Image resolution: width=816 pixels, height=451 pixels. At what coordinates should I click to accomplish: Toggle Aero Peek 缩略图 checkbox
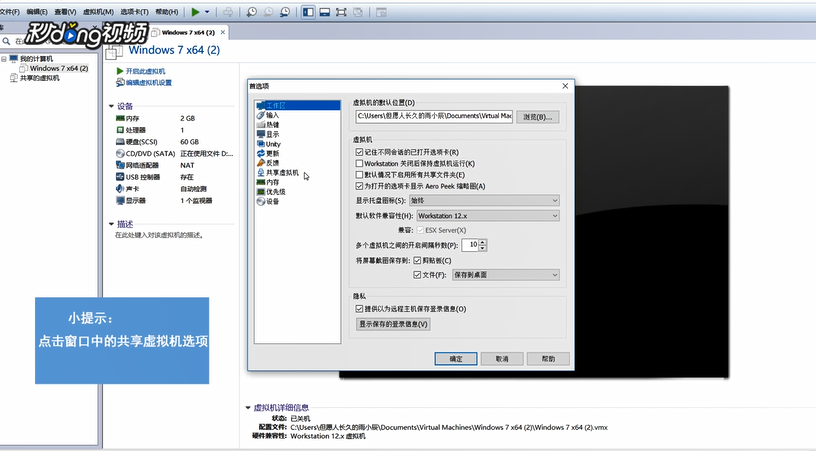359,186
